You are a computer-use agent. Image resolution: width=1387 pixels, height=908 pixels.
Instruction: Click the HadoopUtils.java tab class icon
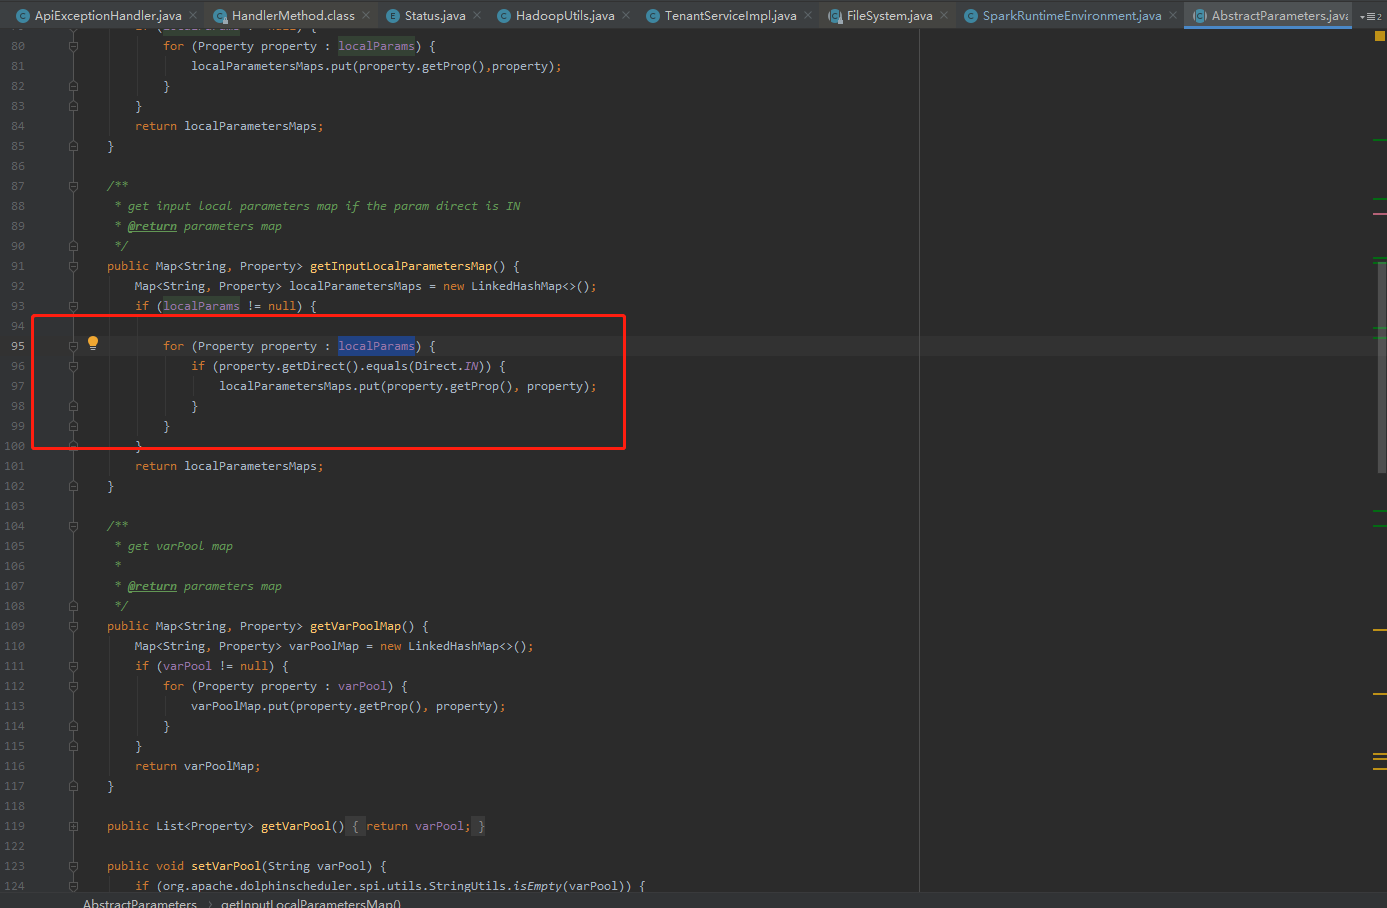coord(504,16)
